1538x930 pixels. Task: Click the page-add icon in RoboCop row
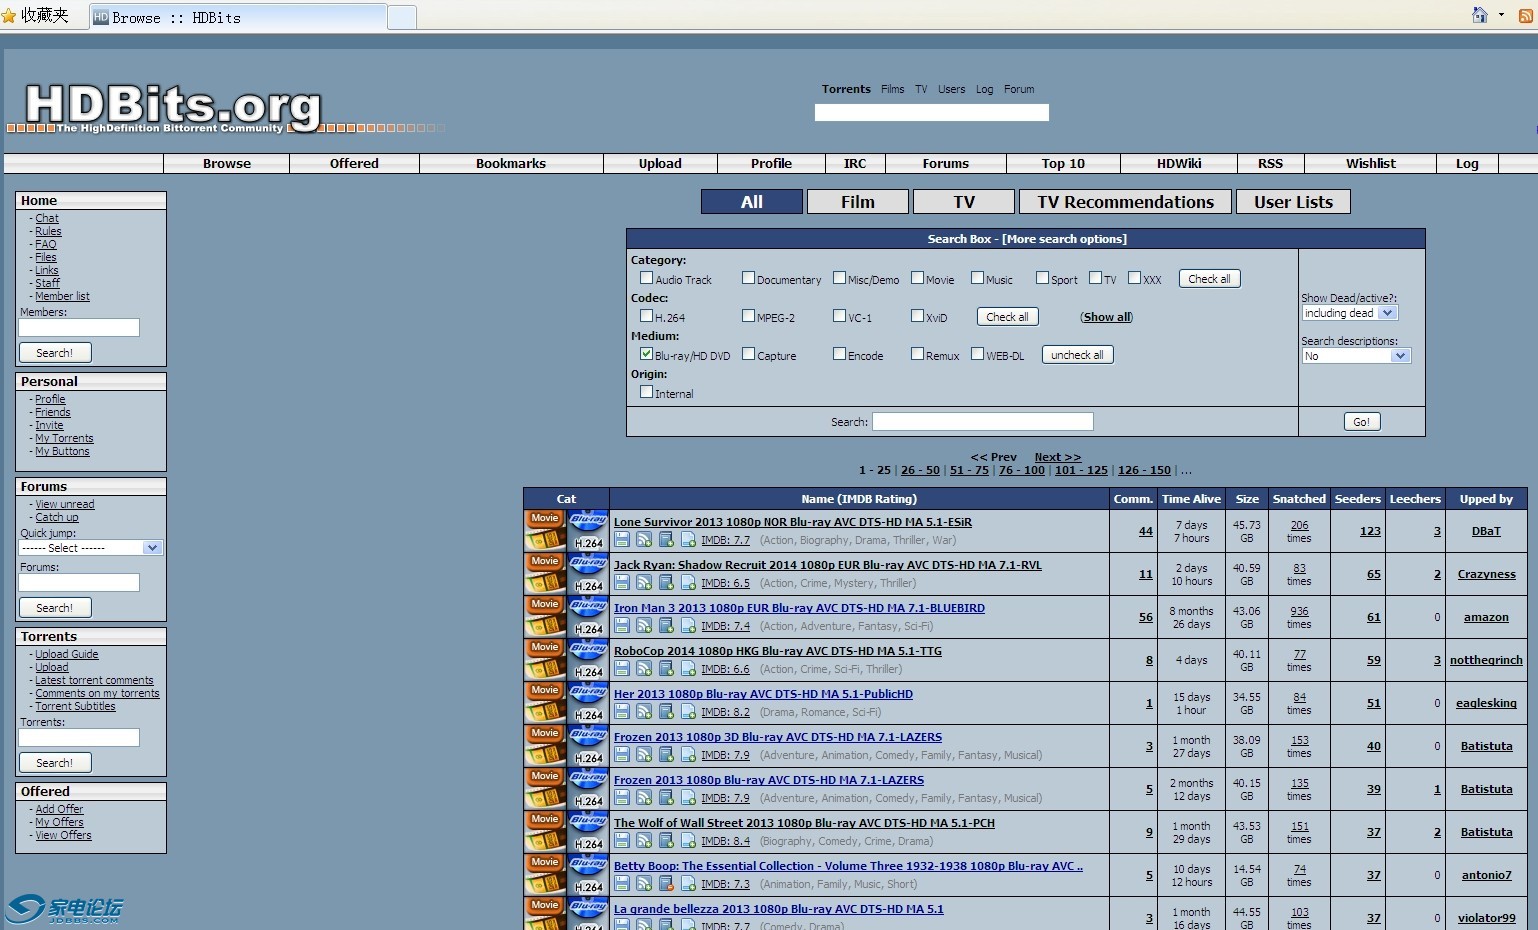pyautogui.click(x=688, y=669)
